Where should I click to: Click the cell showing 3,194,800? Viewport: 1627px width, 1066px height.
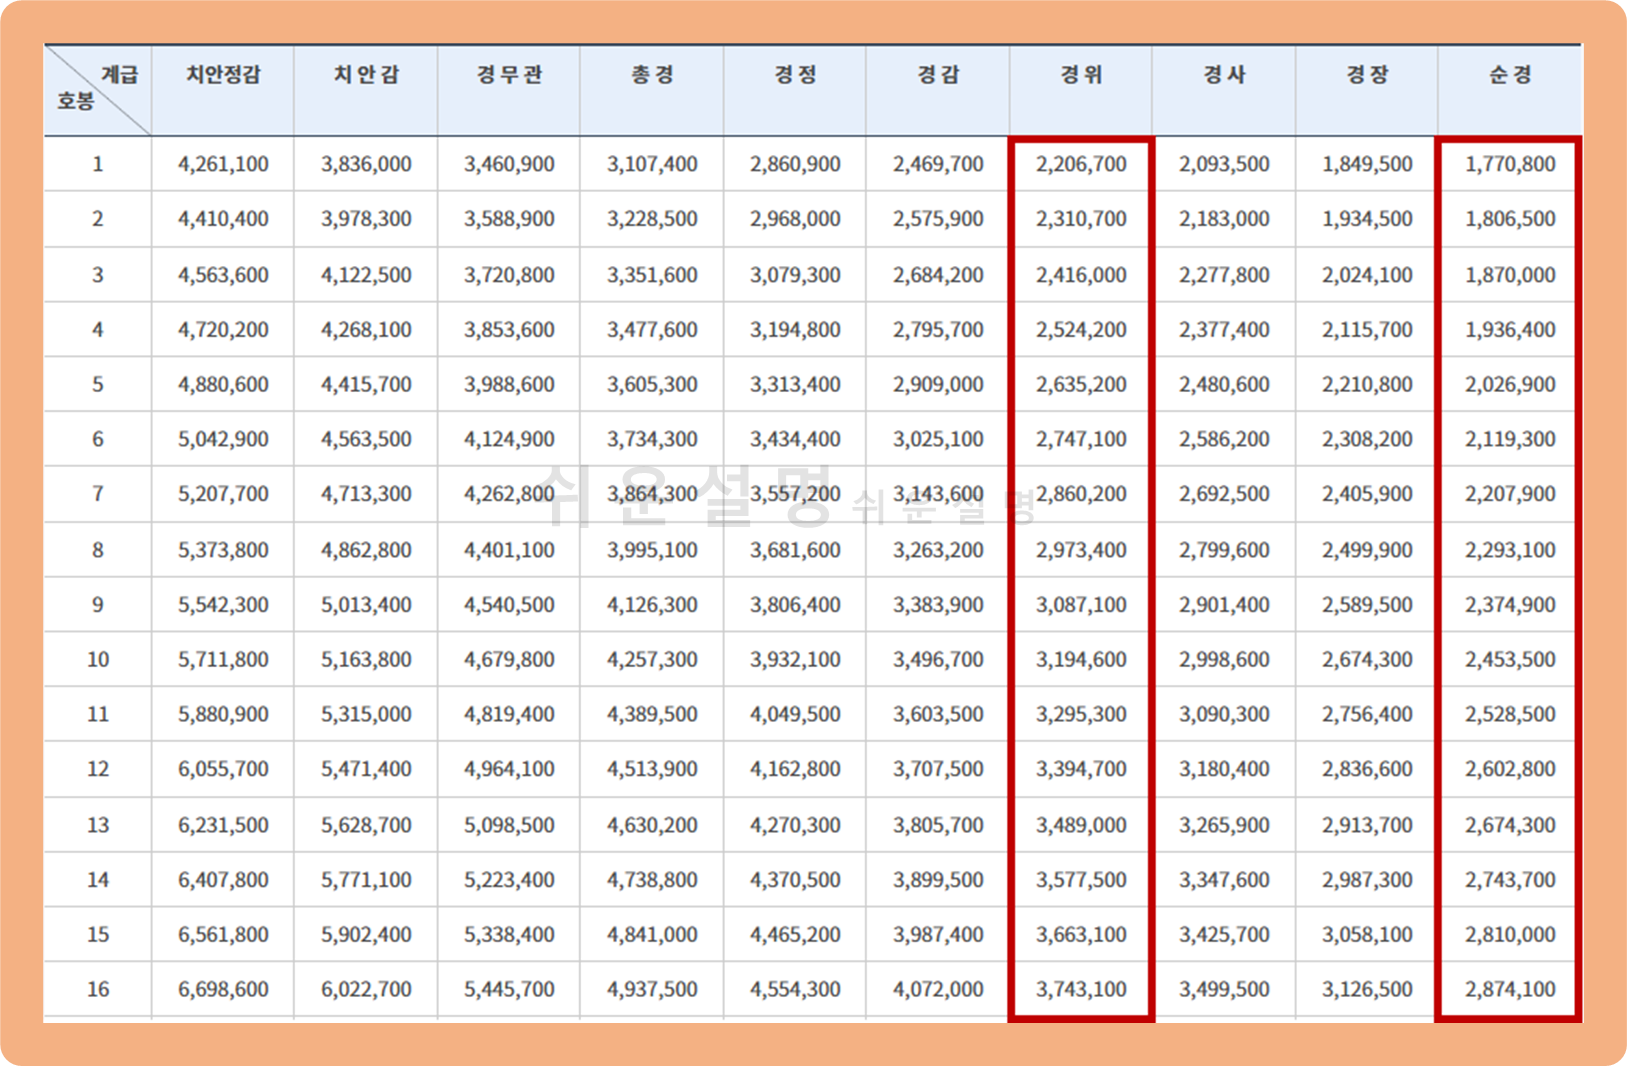point(795,330)
